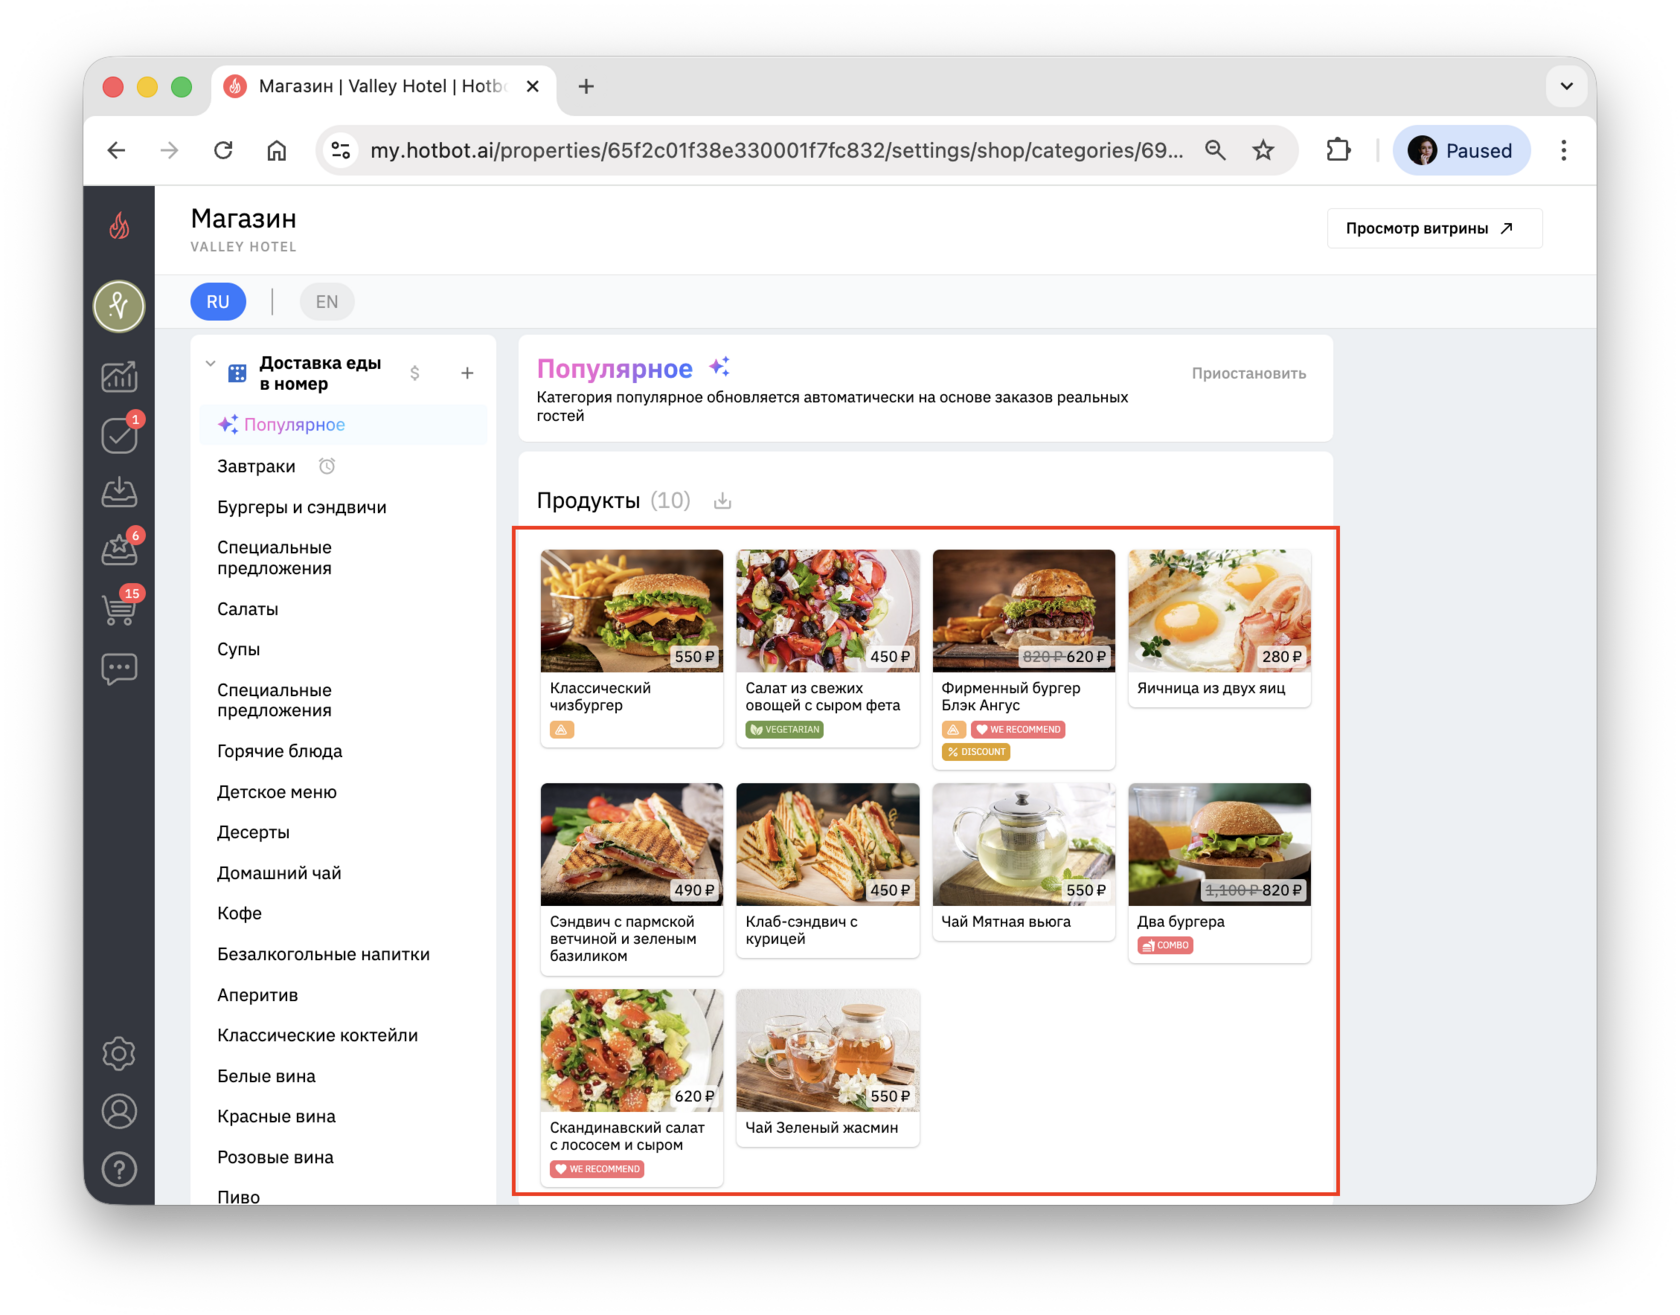Click the Hotbot flame logo in sidebar
The width and height of the screenshot is (1680, 1315).
[x=119, y=227]
